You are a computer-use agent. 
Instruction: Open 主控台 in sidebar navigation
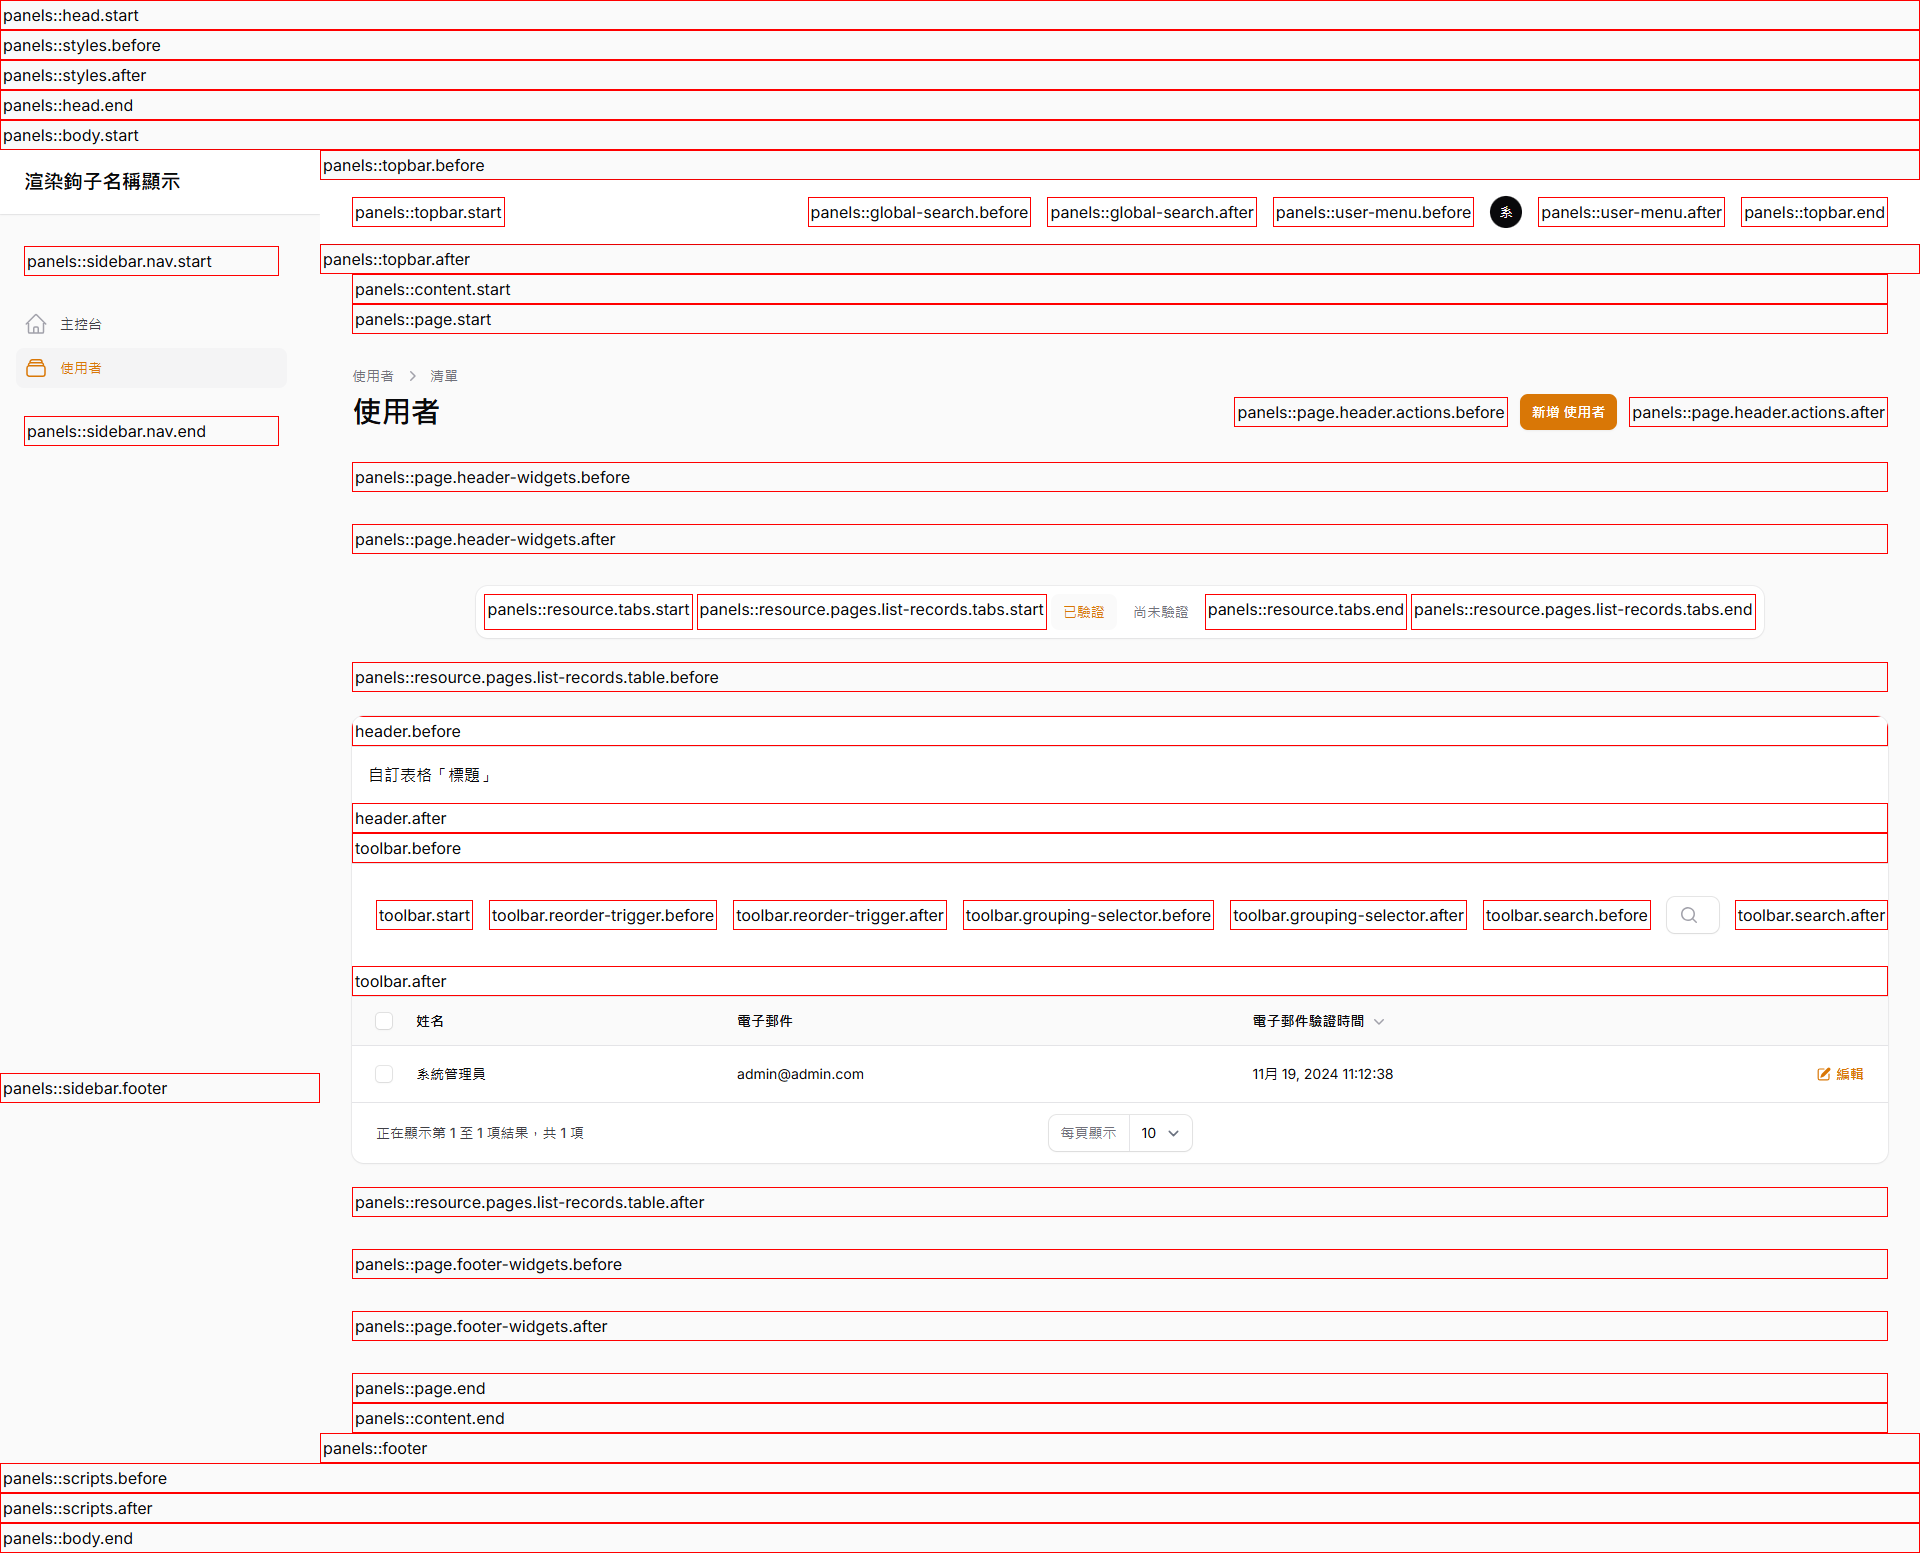tap(151, 324)
